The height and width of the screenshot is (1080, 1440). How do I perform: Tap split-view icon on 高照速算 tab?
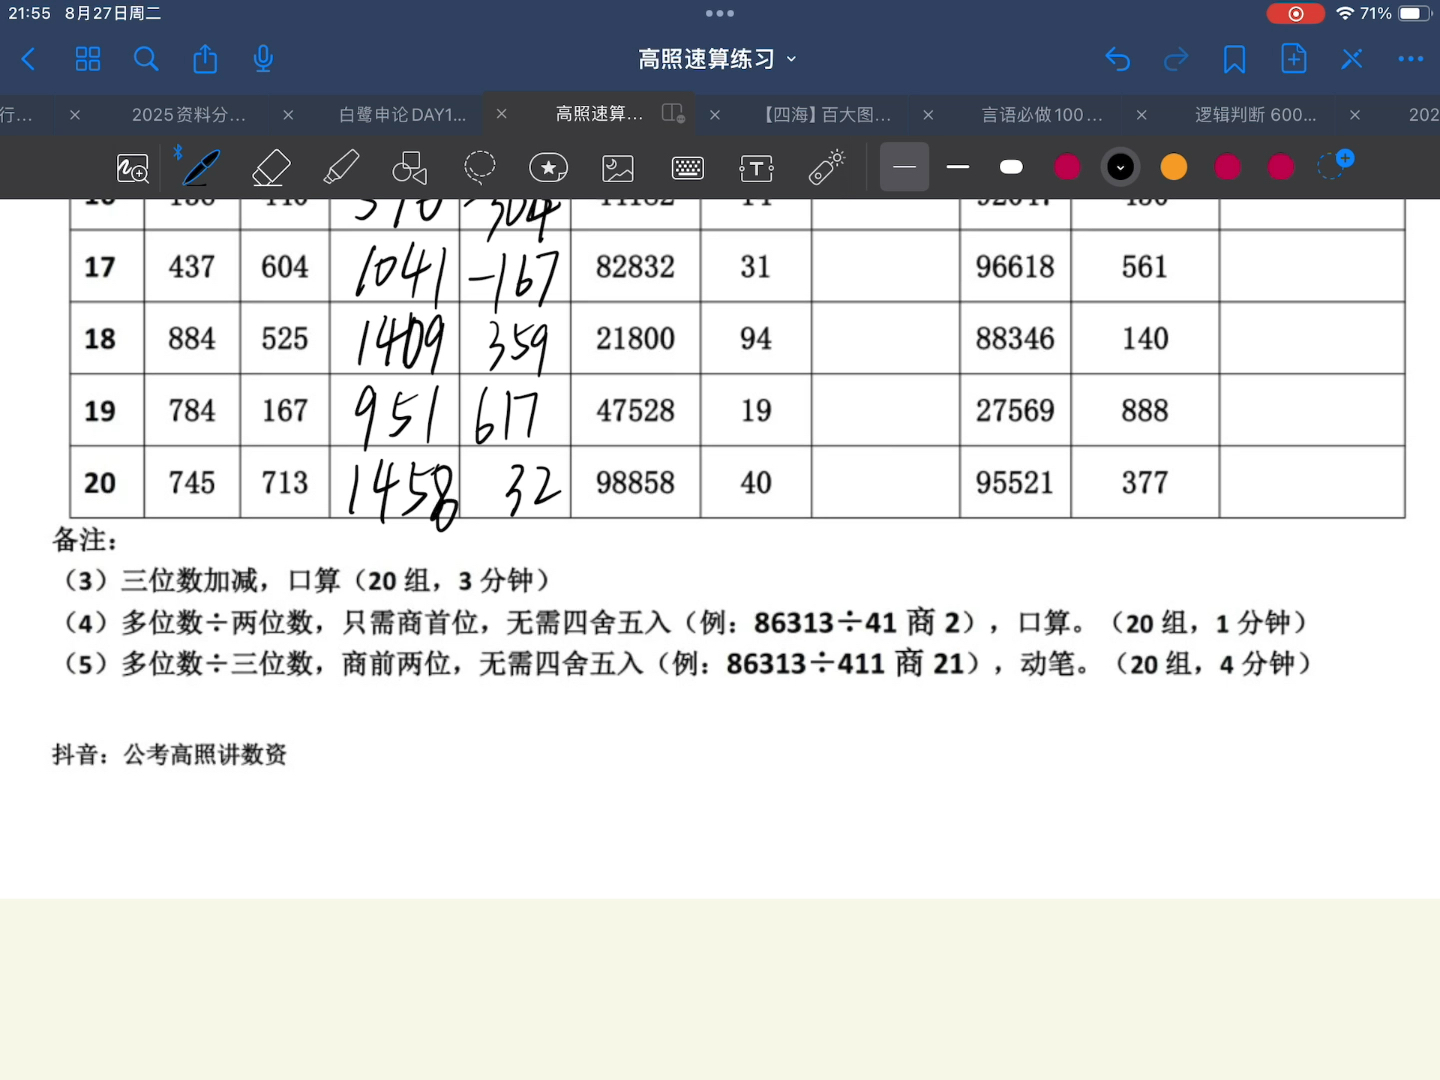674,114
